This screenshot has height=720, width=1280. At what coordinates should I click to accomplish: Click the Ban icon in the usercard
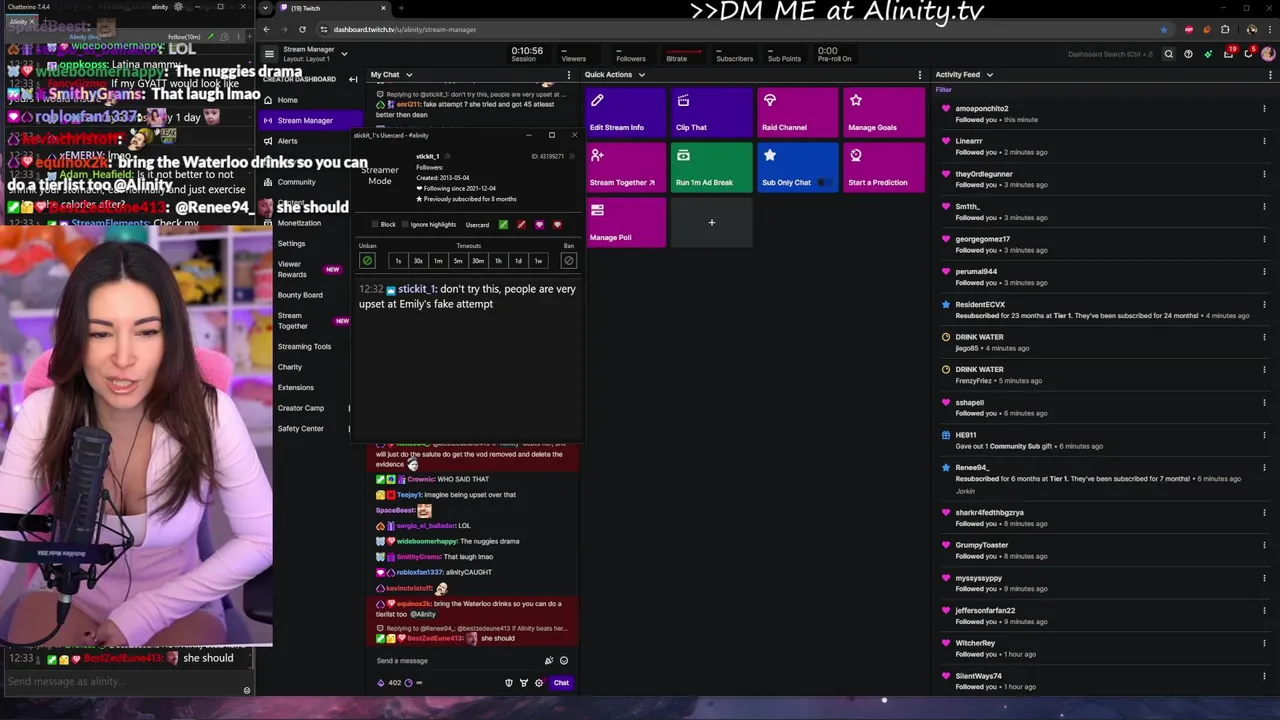(568, 261)
